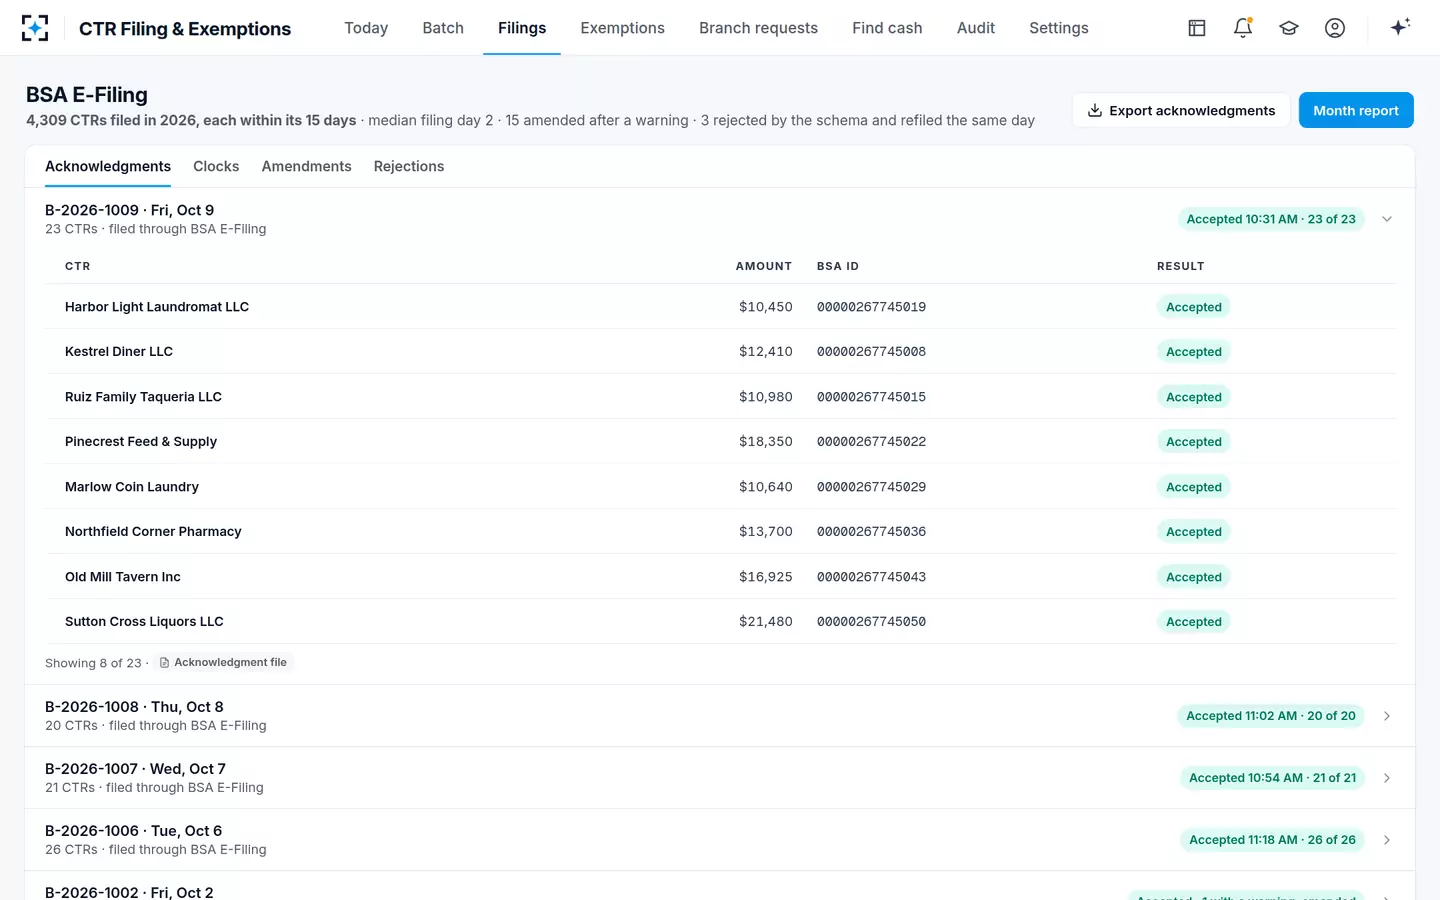View the Rejections sub-tab
Viewport: 1440px width, 900px height.
point(409,166)
